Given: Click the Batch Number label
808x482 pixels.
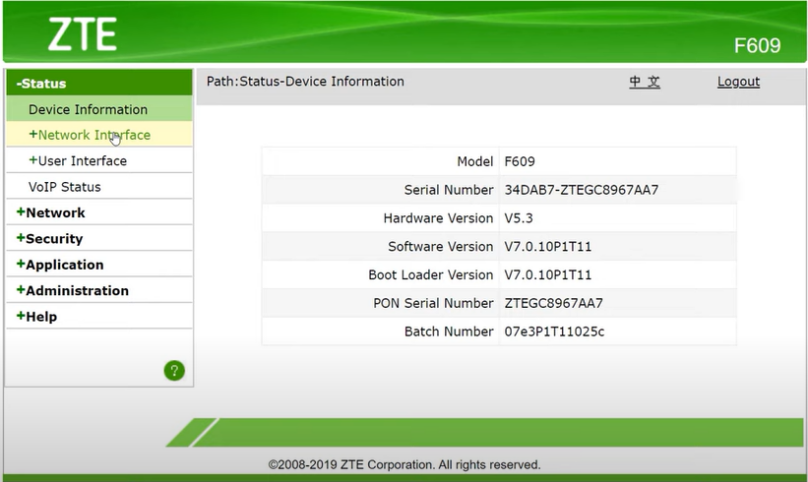Looking at the screenshot, I should pos(448,331).
